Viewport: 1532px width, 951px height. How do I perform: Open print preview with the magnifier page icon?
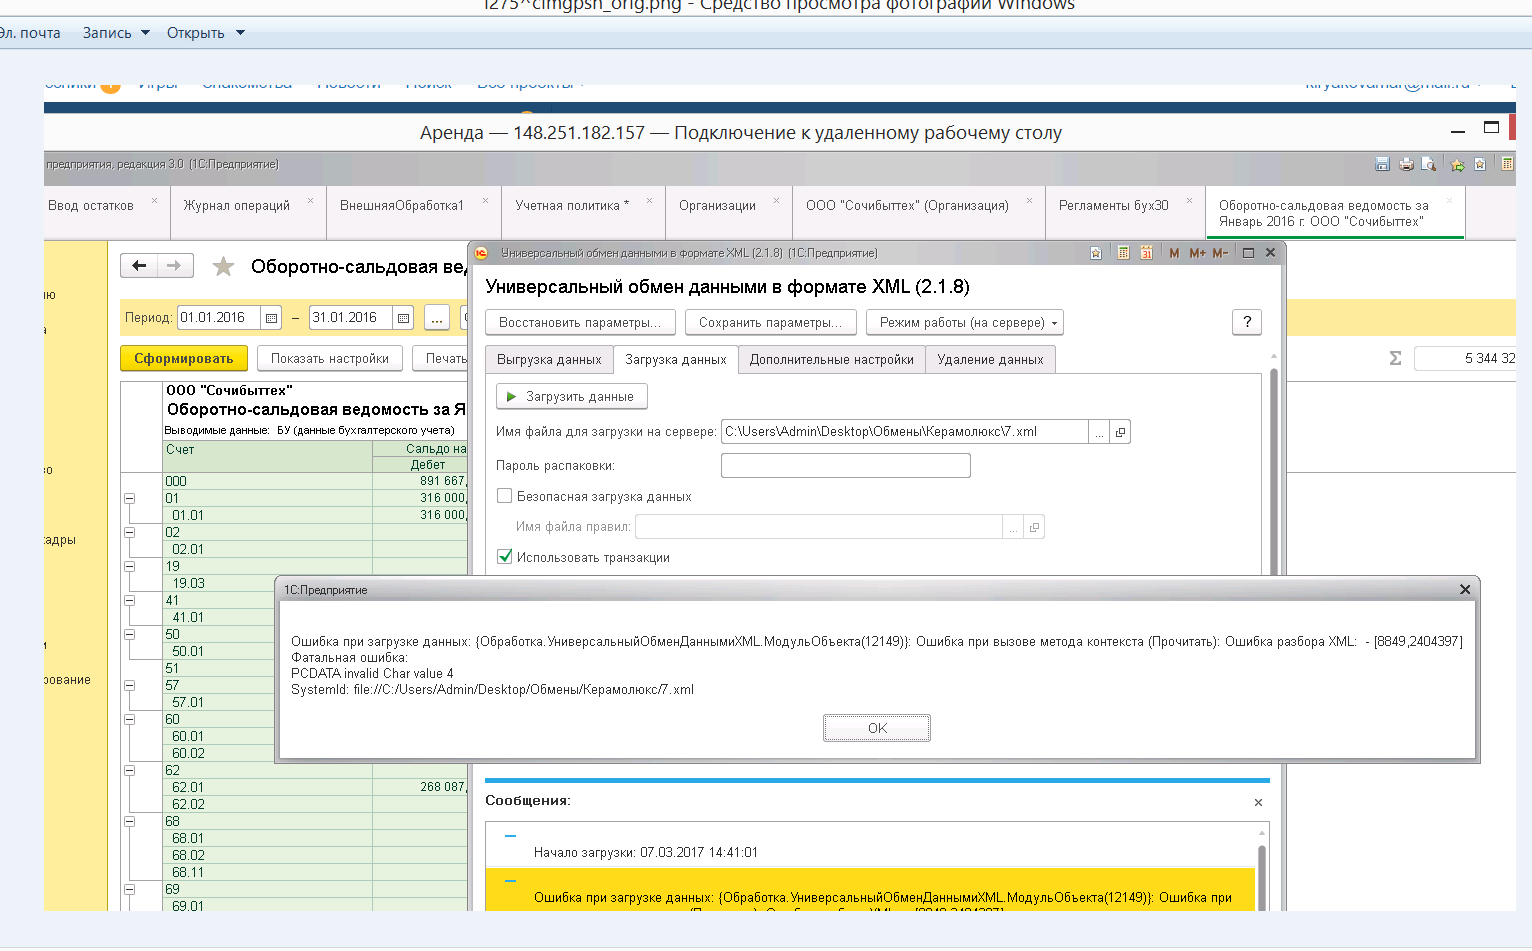tap(1429, 165)
